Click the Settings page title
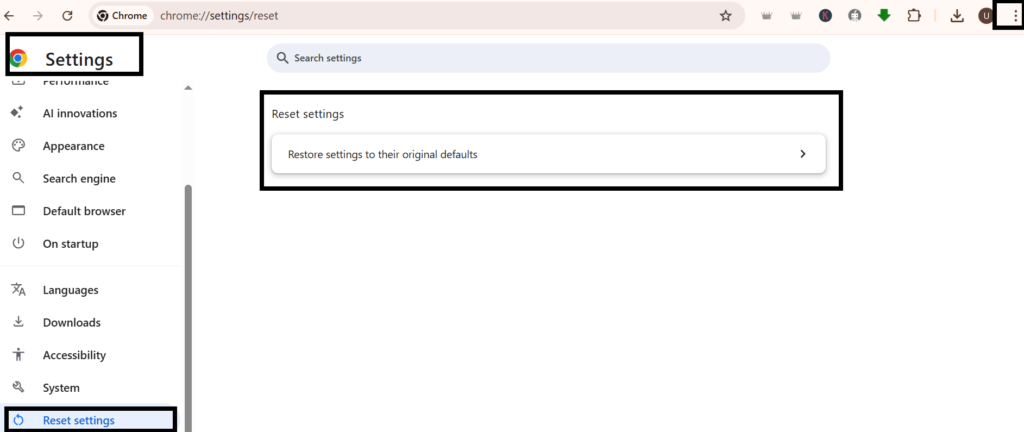 79,59
